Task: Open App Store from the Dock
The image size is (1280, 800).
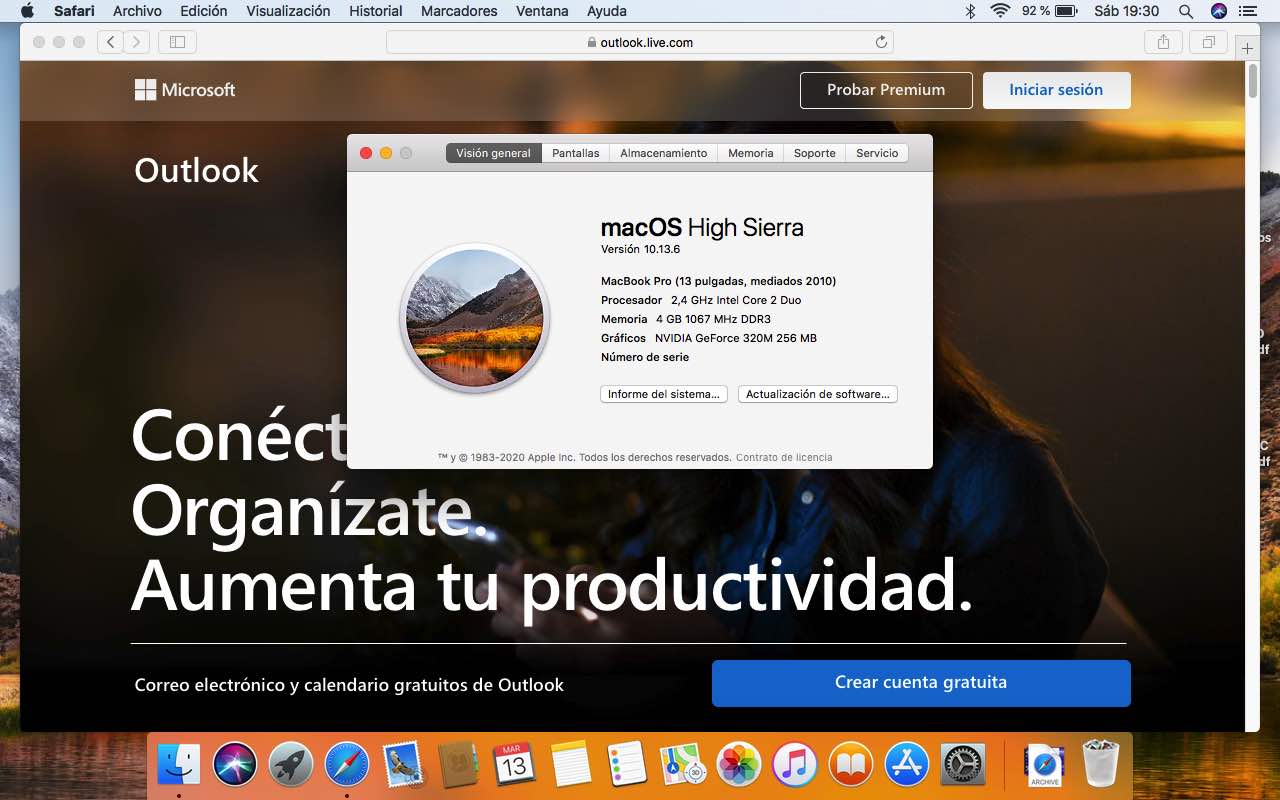Action: (x=907, y=766)
